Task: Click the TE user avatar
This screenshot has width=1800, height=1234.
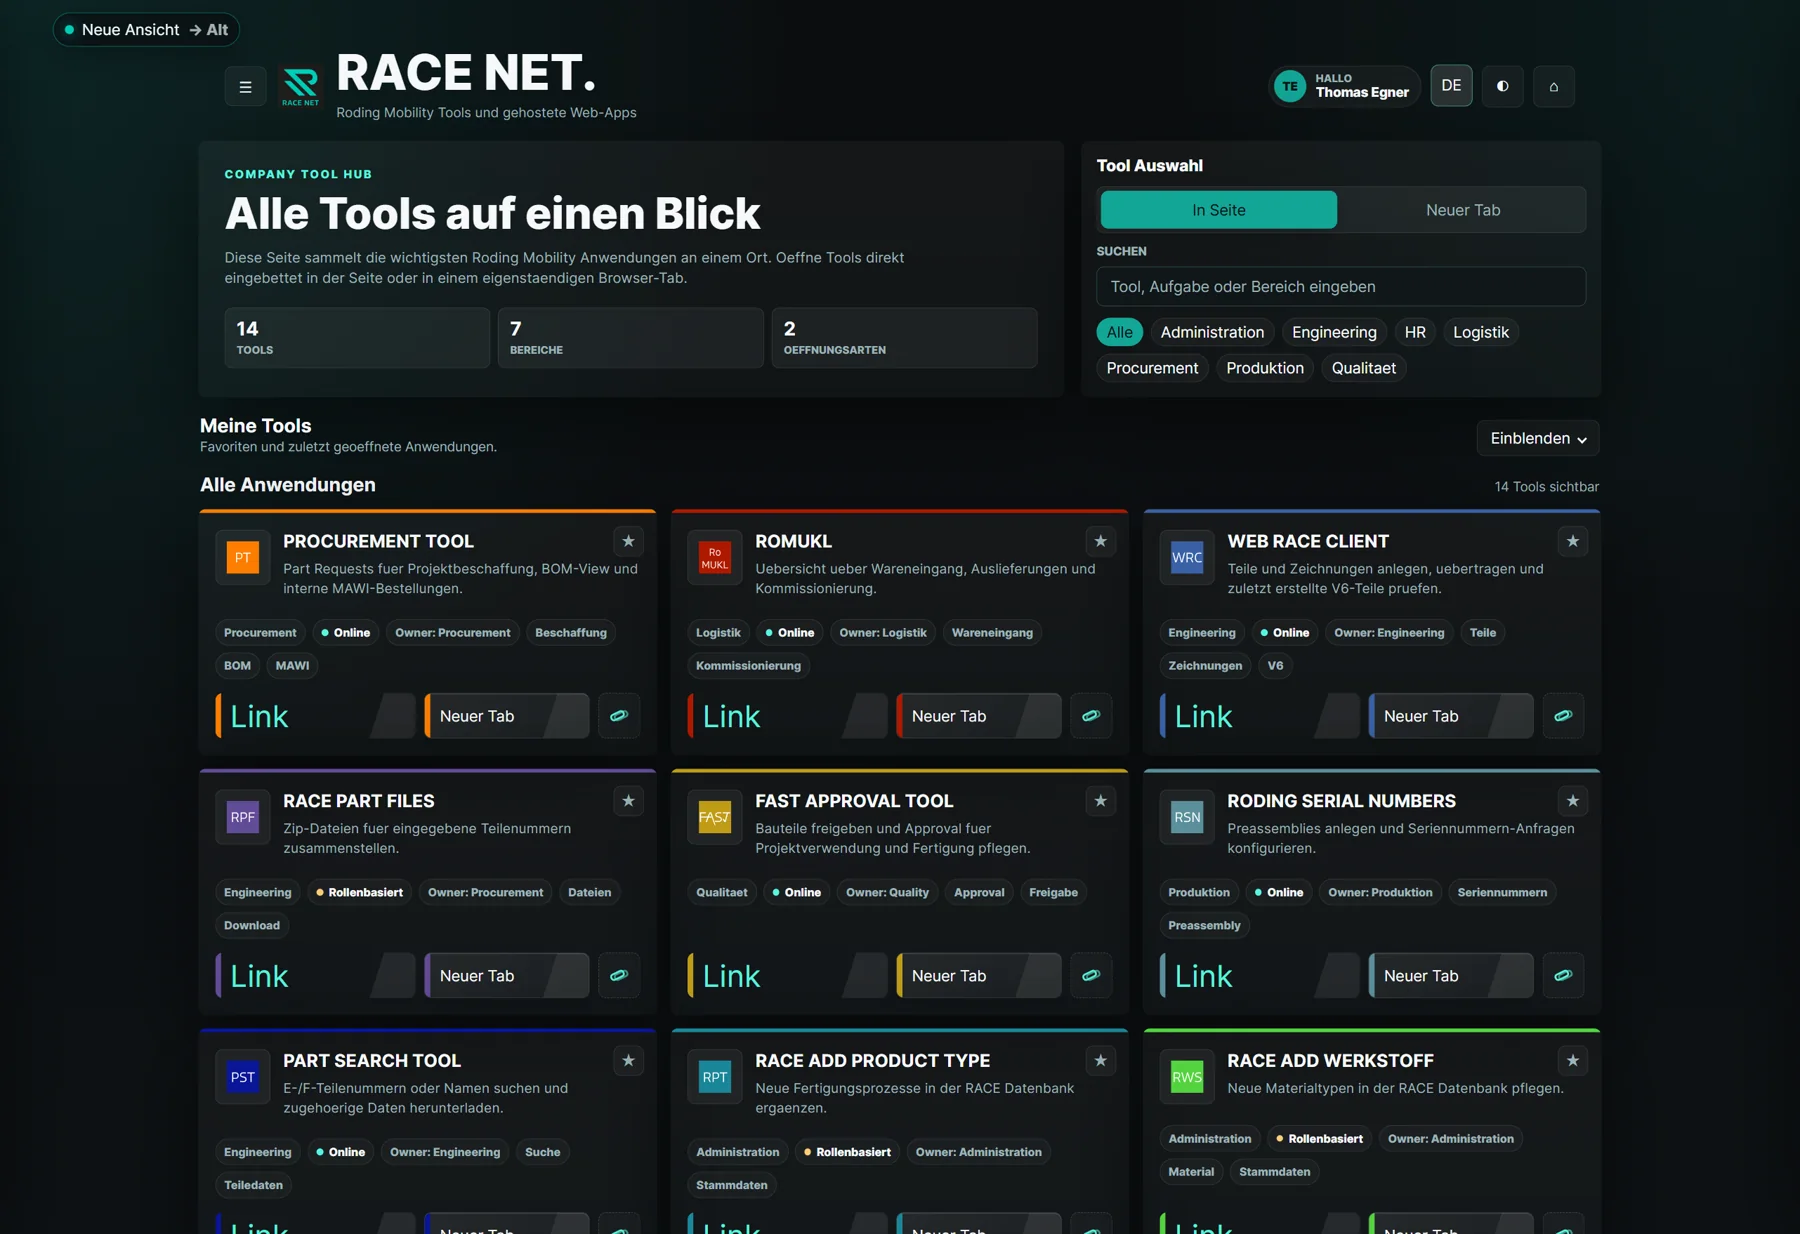Action: pyautogui.click(x=1290, y=86)
